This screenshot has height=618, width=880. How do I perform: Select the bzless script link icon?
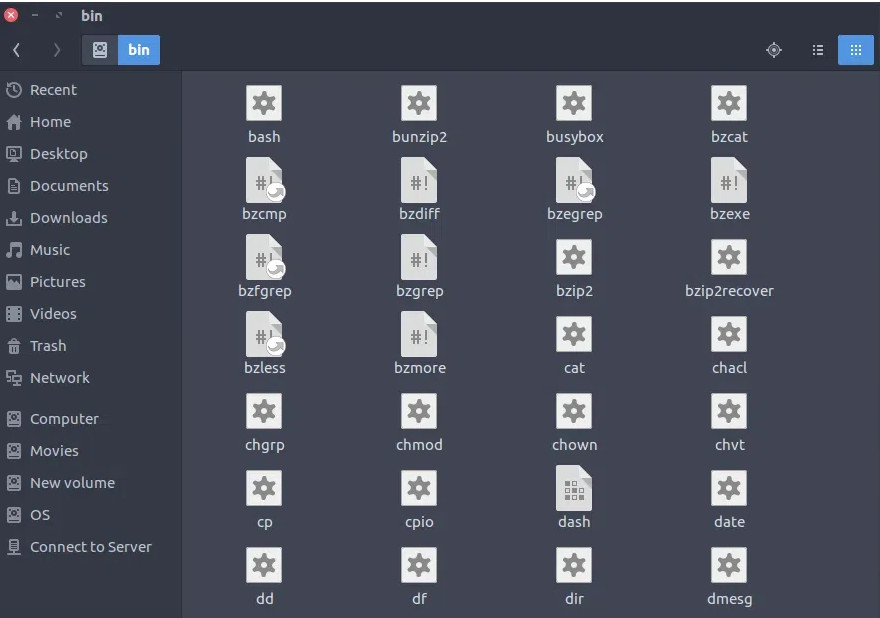click(x=264, y=334)
